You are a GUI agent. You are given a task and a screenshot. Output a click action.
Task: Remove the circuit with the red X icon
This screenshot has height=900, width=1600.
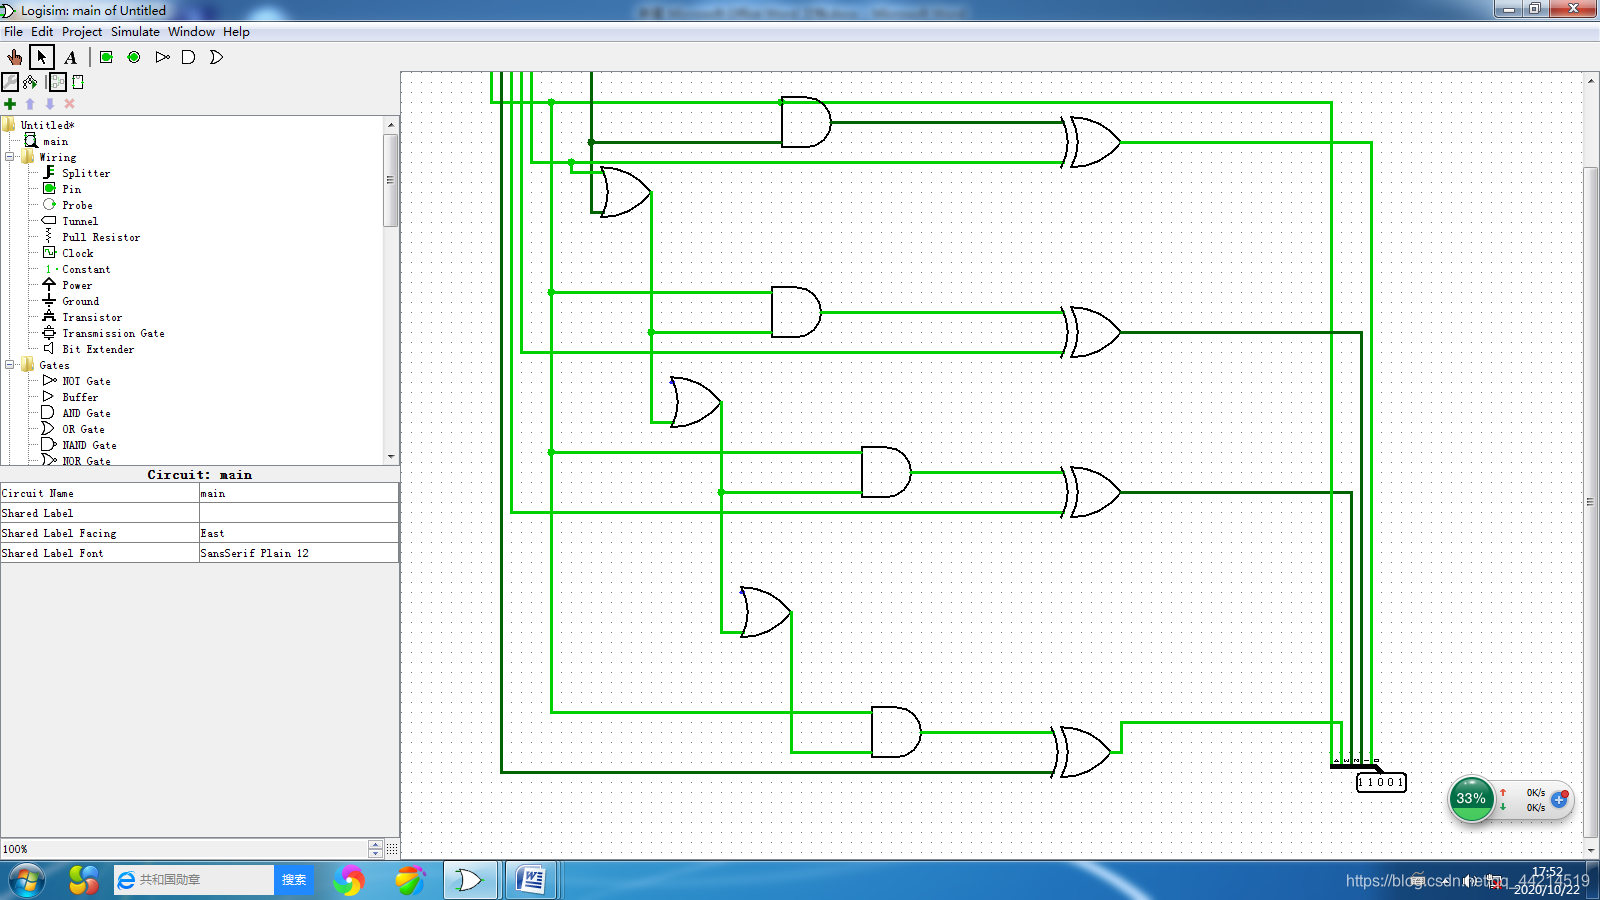click(70, 104)
